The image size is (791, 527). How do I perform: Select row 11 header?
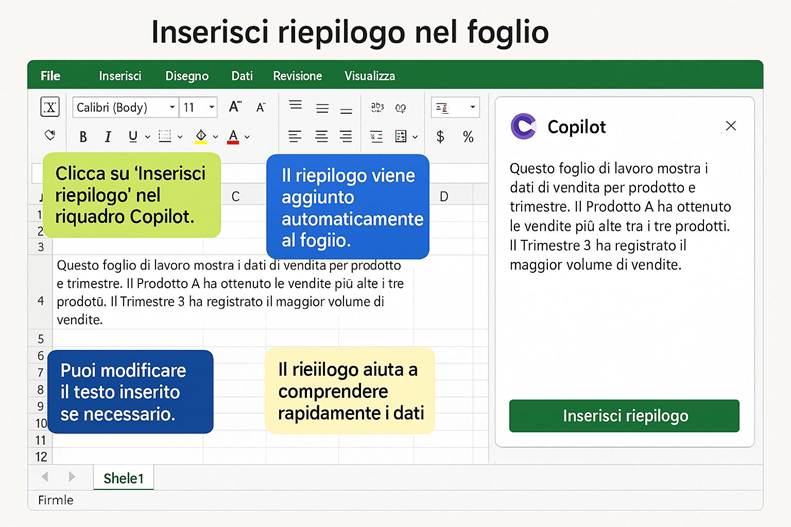41,440
